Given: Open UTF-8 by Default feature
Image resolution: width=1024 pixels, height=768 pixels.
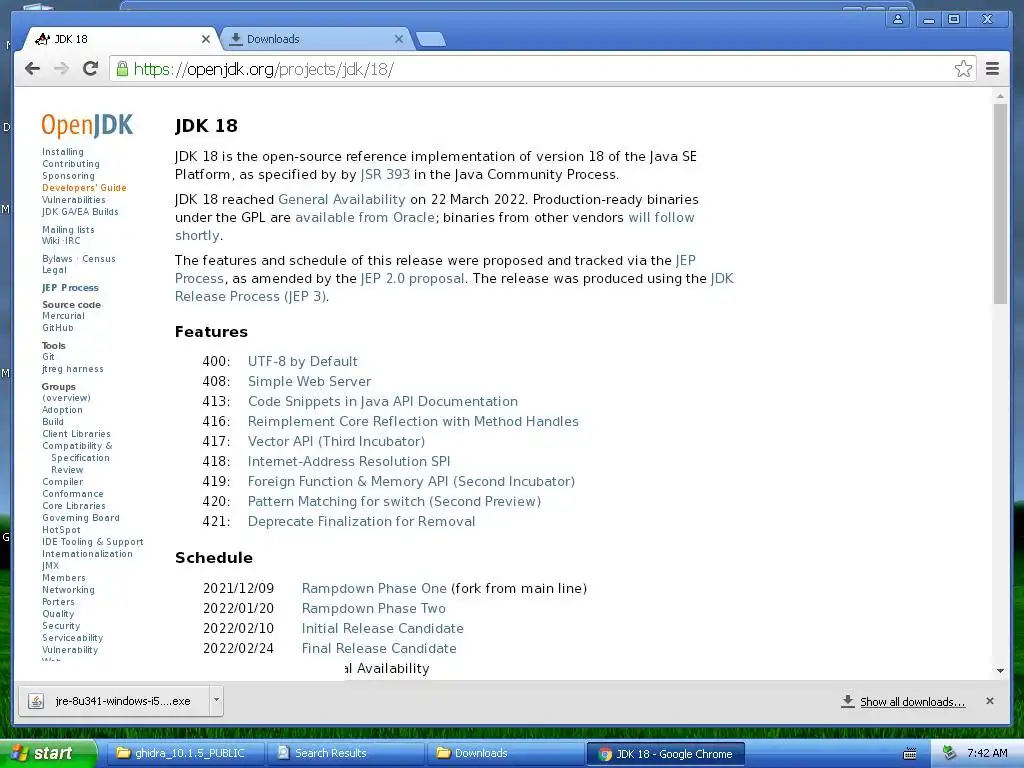Looking at the screenshot, I should coord(302,361).
